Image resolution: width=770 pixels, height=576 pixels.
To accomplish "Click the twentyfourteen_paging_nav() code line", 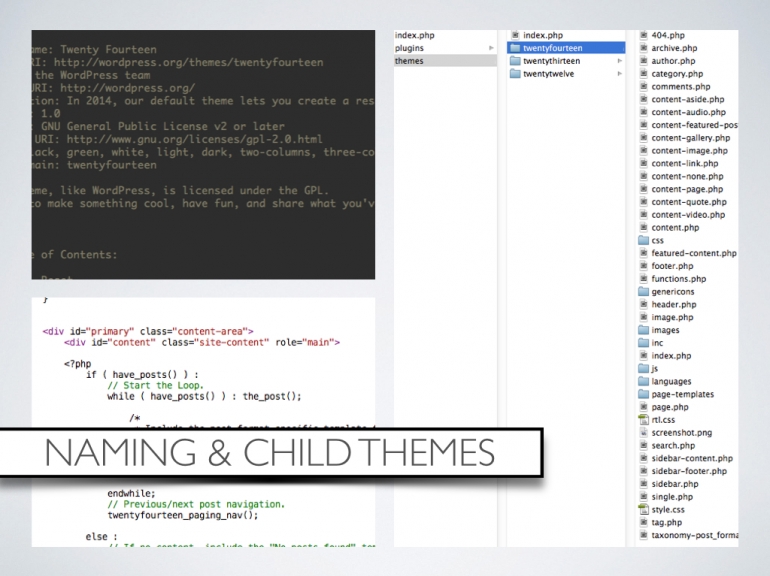I will (x=183, y=515).
